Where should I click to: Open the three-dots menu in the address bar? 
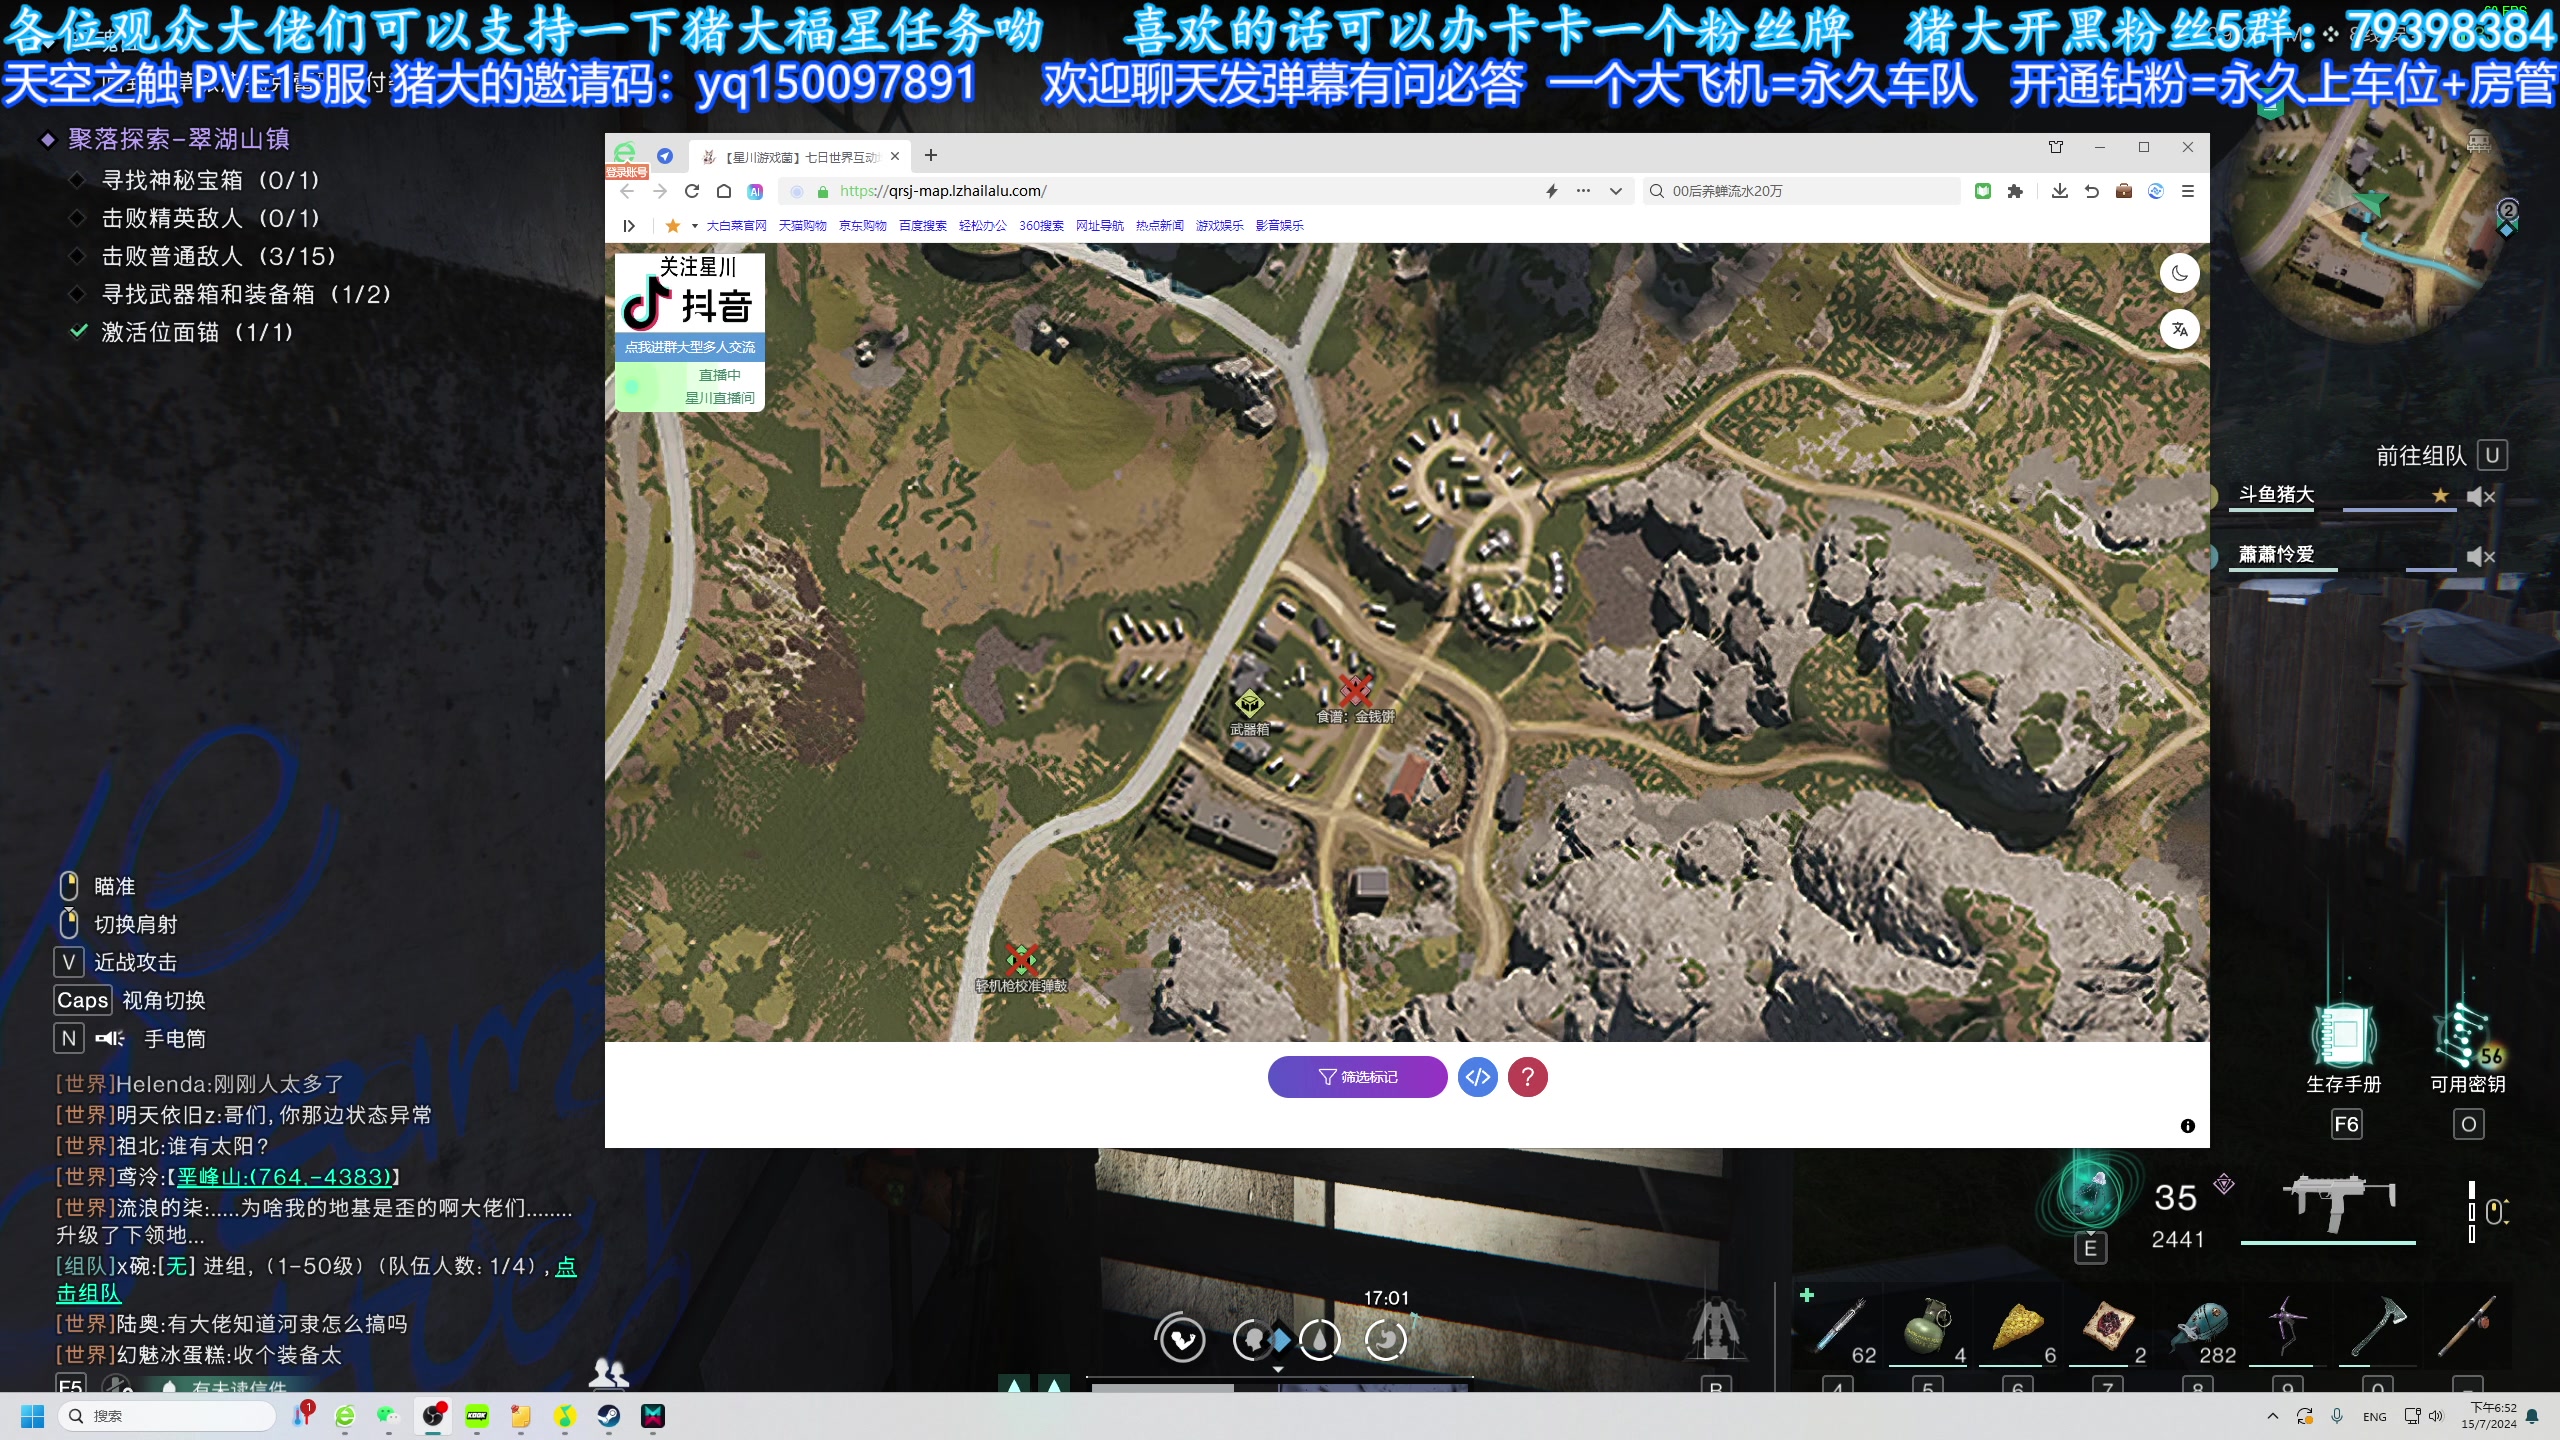pos(1583,191)
